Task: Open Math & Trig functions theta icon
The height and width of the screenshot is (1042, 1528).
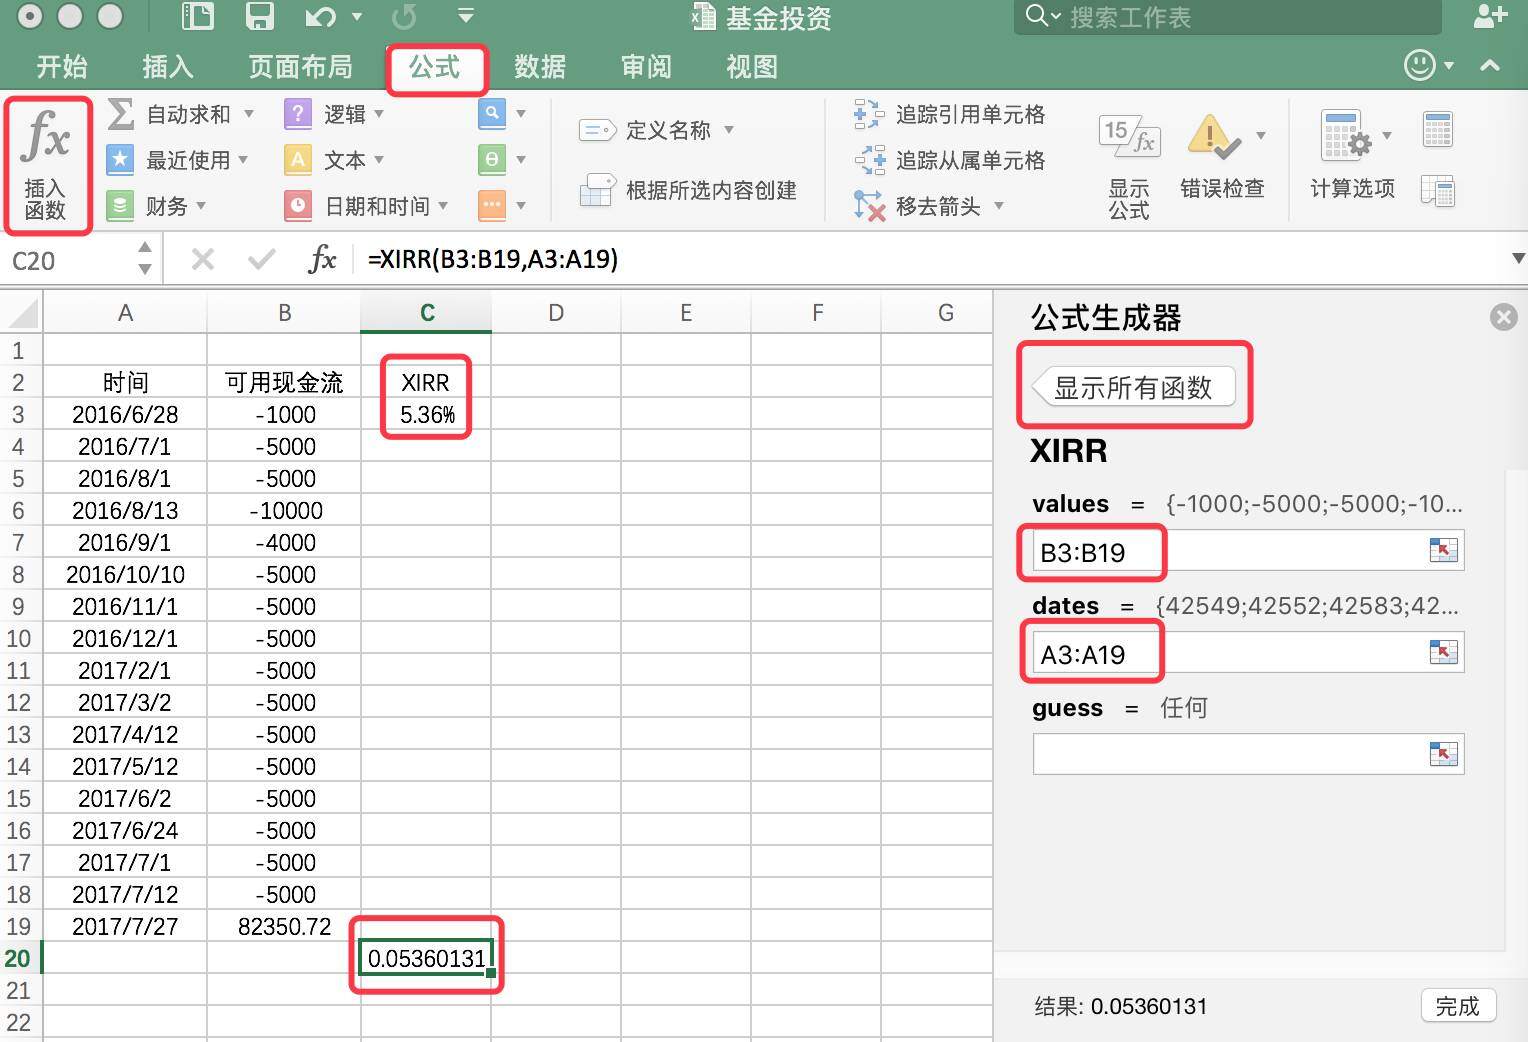Action: (x=492, y=160)
